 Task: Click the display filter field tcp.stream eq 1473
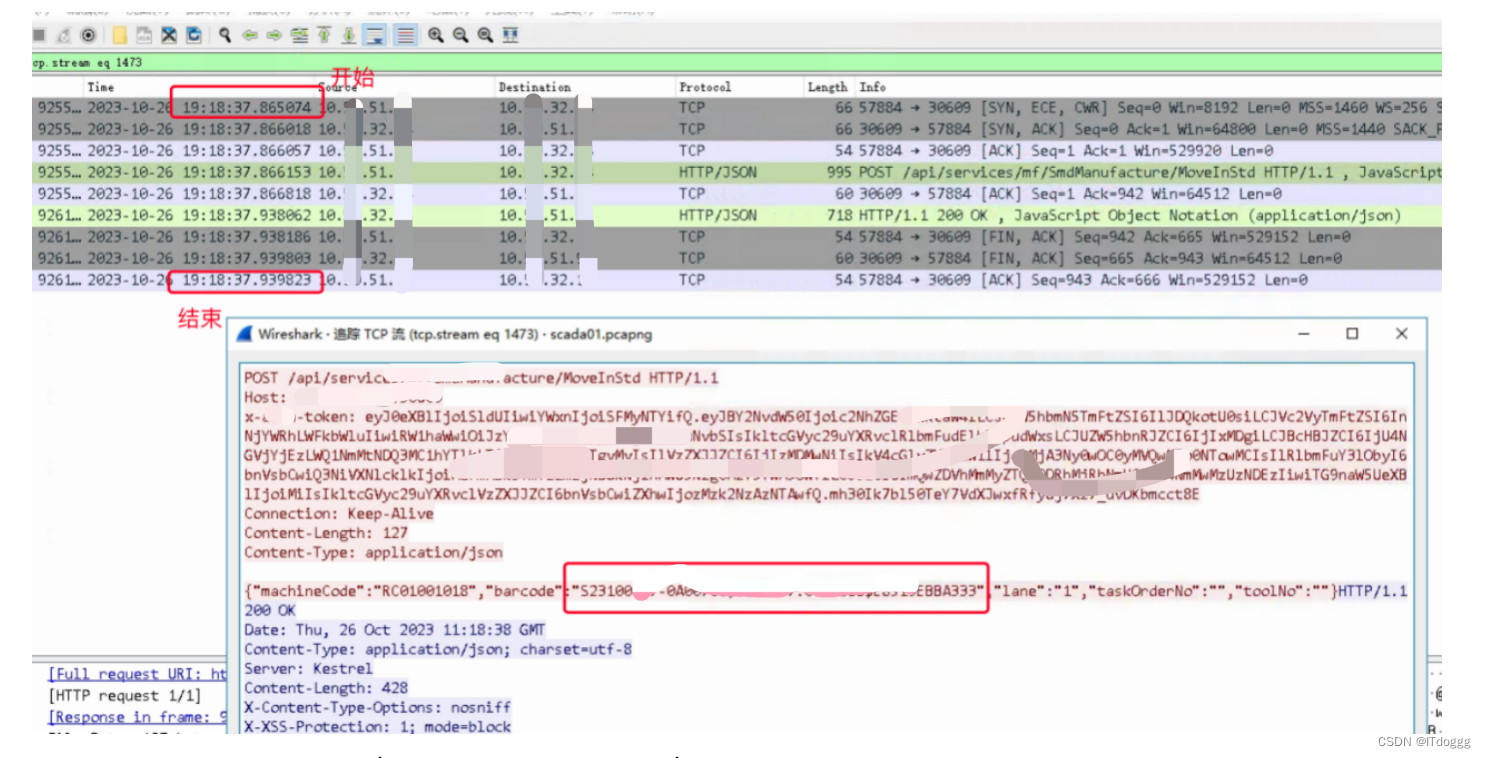[x=736, y=62]
